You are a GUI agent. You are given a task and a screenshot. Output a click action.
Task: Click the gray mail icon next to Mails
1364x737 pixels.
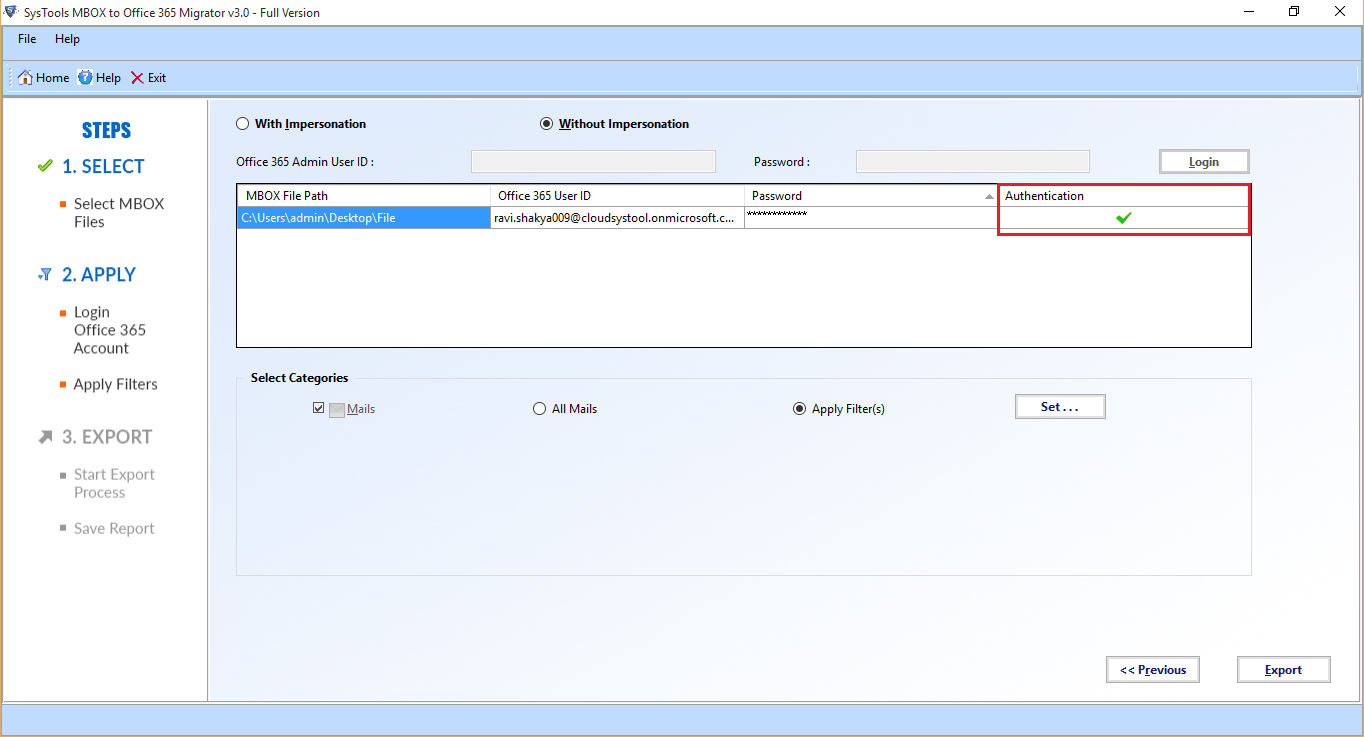337,409
